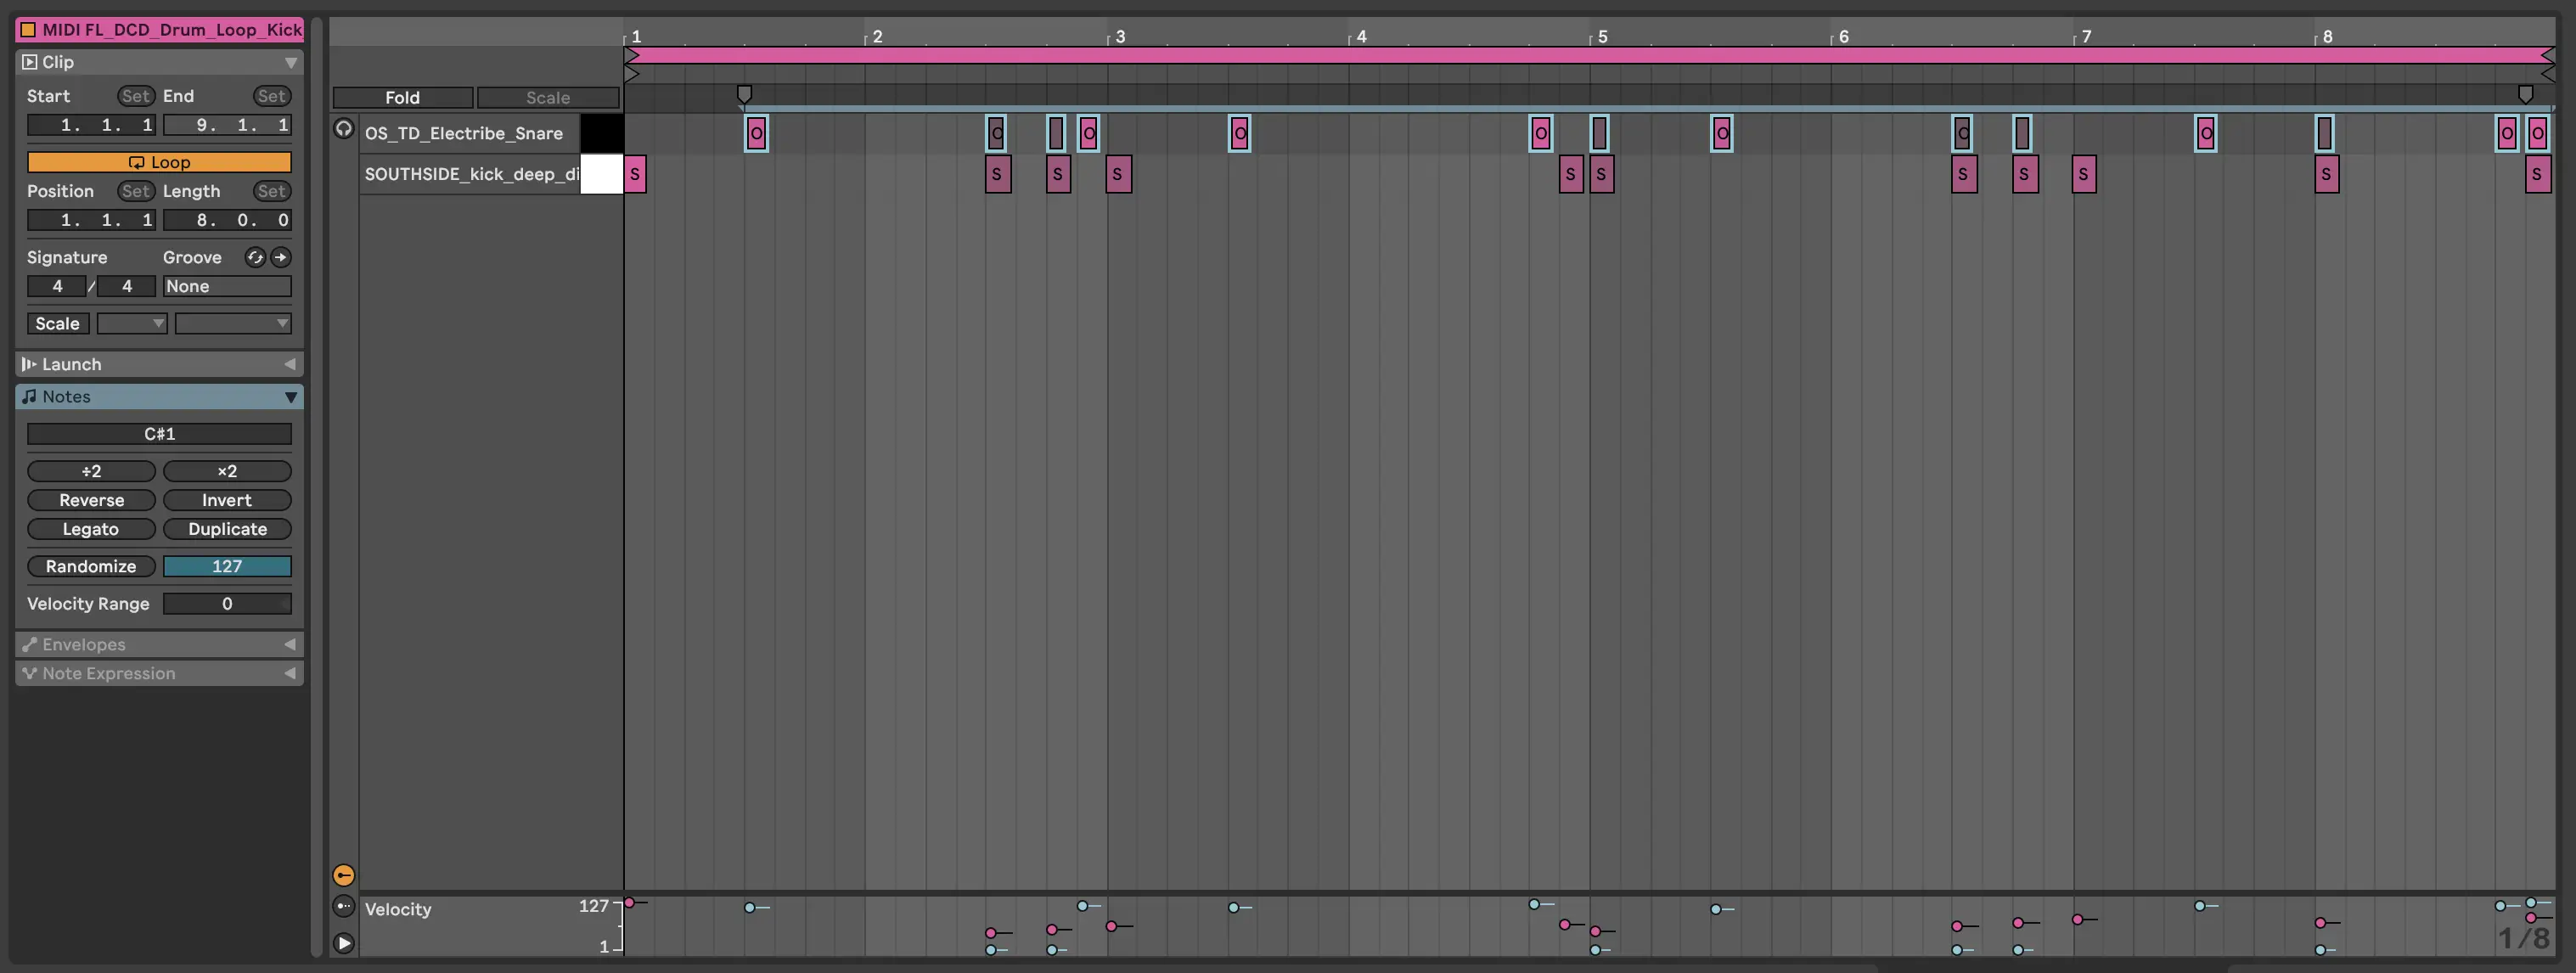Click the commit groove arrow icon
The width and height of the screenshot is (2576, 973).
click(x=281, y=257)
